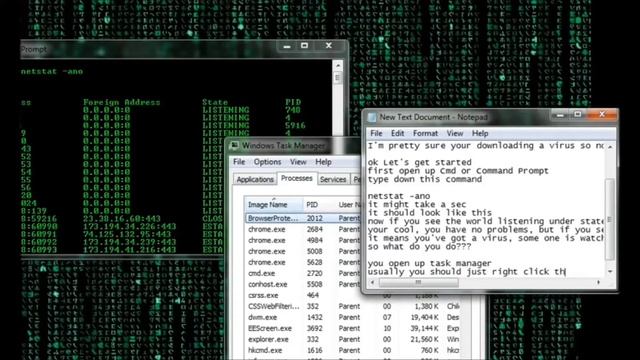Screen dimensions: 640x360
Task: Open Help menu in Notepad
Action: (x=480, y=133)
